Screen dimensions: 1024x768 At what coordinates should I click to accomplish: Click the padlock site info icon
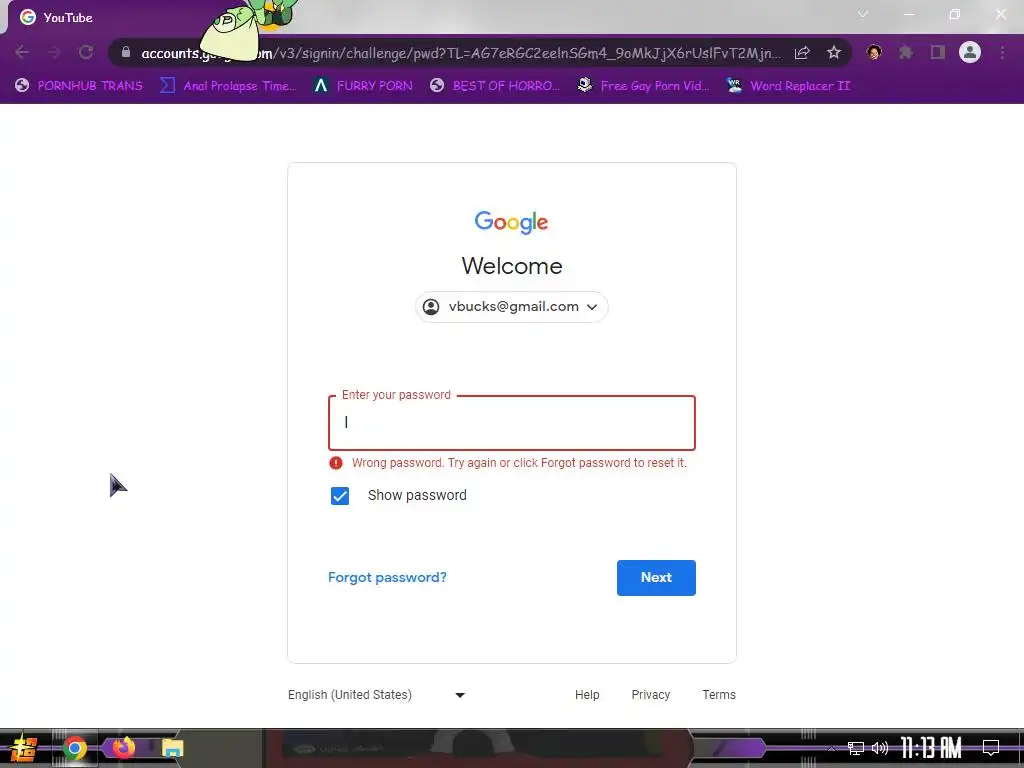tap(126, 52)
